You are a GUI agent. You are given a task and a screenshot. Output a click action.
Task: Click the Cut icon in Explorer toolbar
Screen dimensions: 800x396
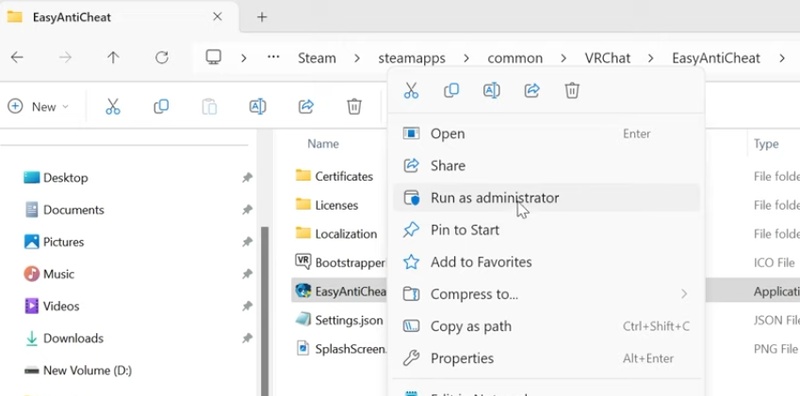(x=113, y=107)
